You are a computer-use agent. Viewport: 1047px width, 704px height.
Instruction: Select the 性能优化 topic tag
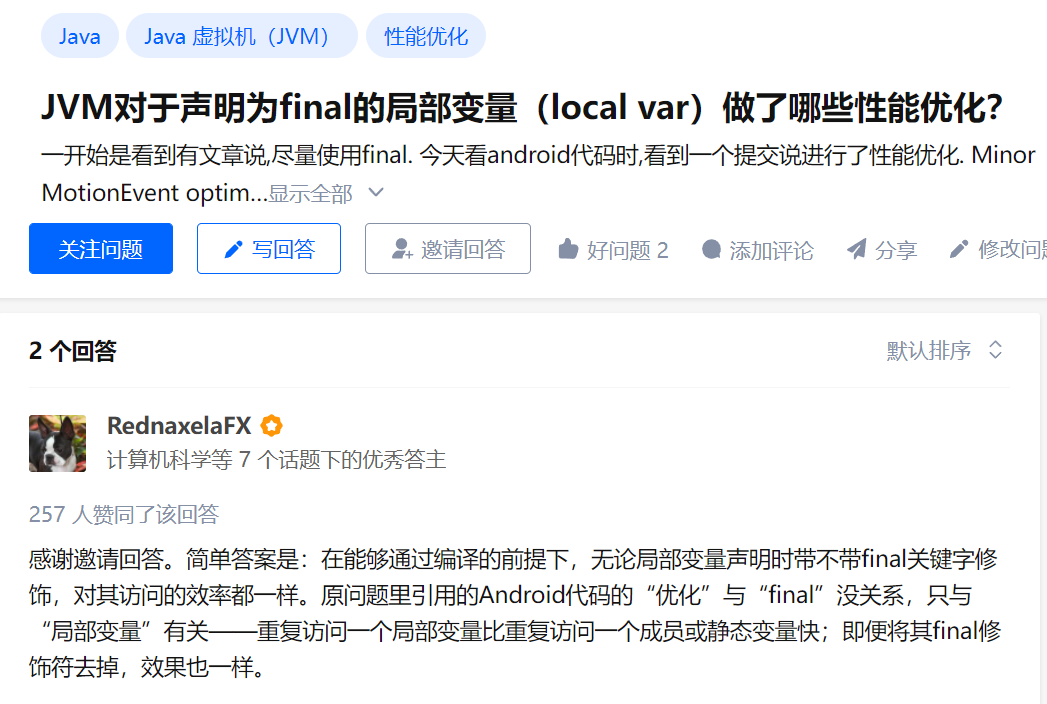(426, 36)
